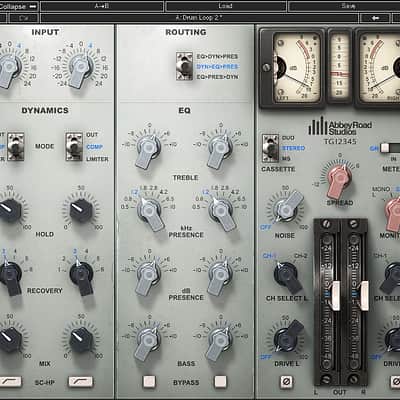Image resolution: width=400 pixels, height=400 pixels.
Task: Click the pink SPREAD knob
Action: (x=339, y=179)
